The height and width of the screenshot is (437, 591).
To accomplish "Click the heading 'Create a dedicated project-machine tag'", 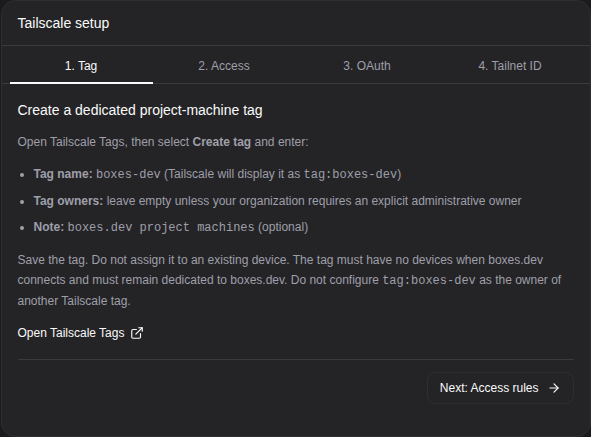I will [140, 110].
